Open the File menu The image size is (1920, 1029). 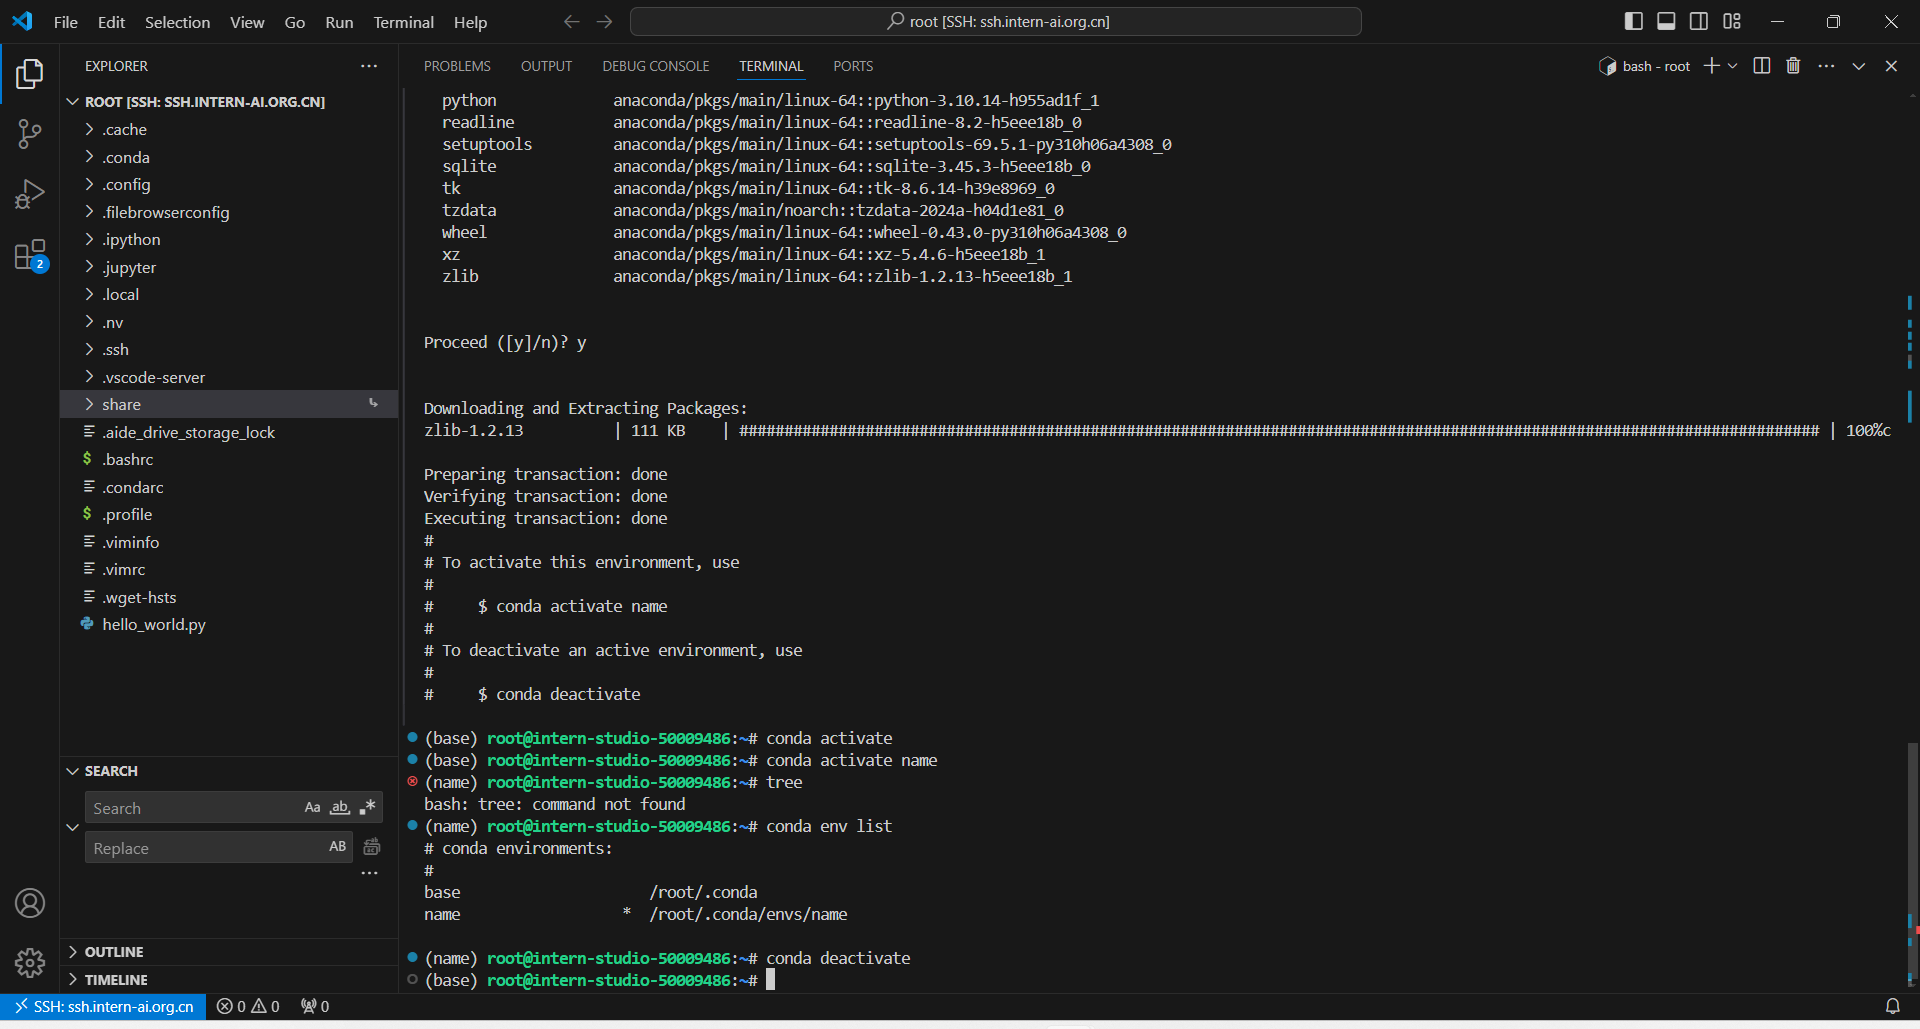(x=65, y=22)
